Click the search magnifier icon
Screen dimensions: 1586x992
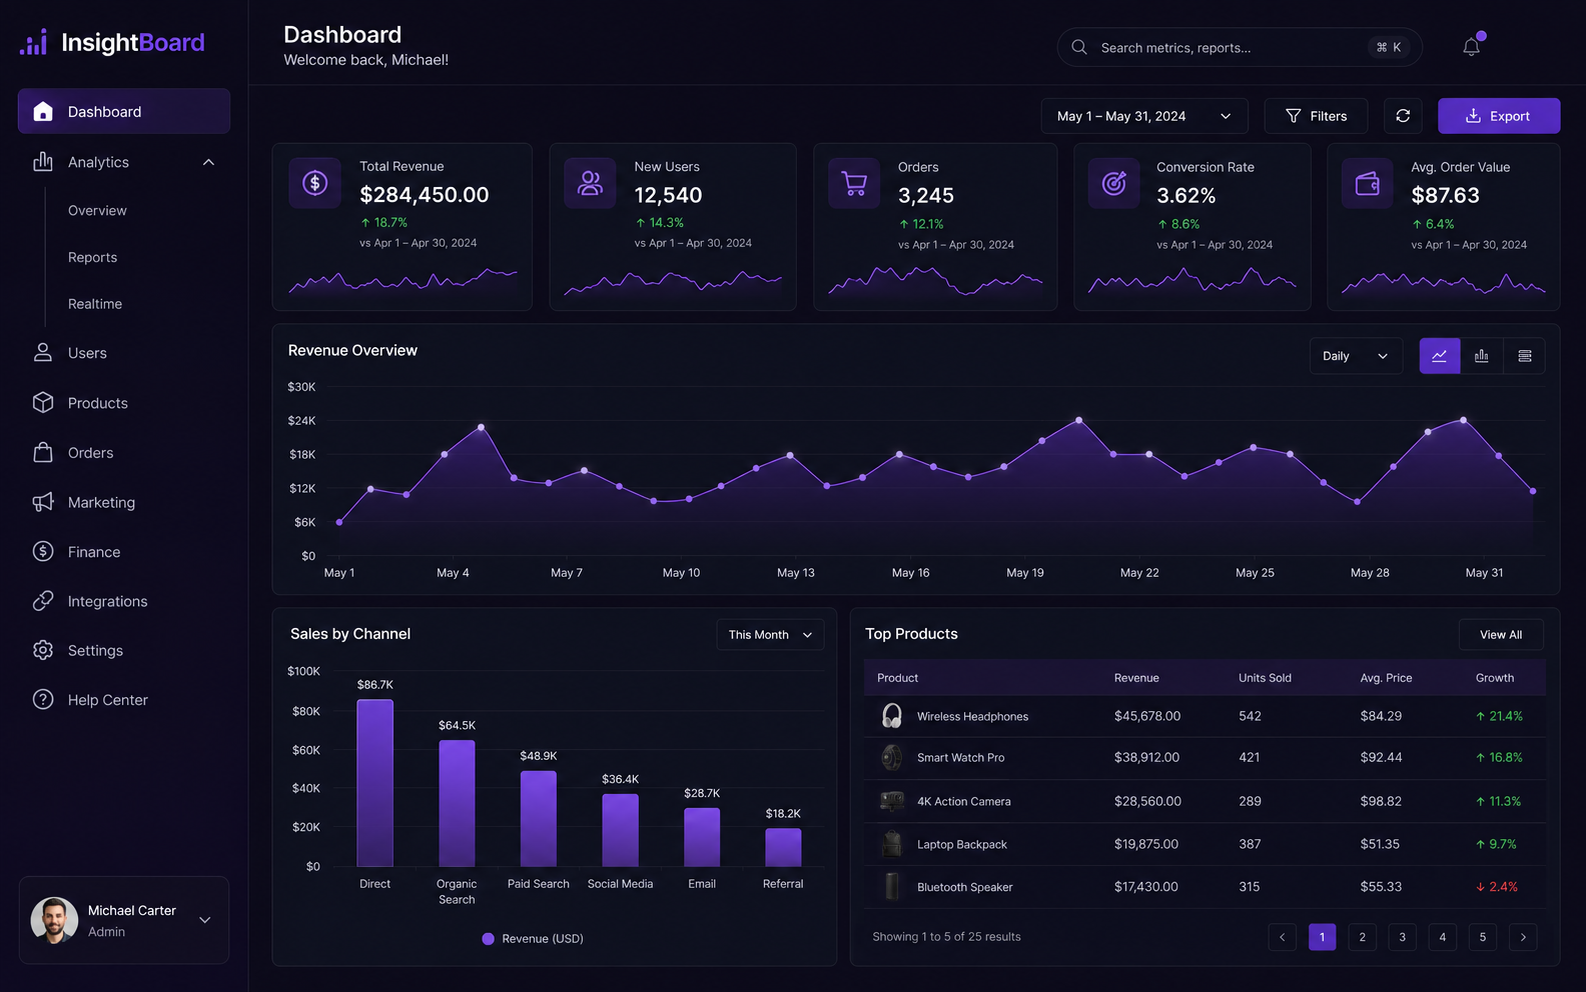(1079, 47)
